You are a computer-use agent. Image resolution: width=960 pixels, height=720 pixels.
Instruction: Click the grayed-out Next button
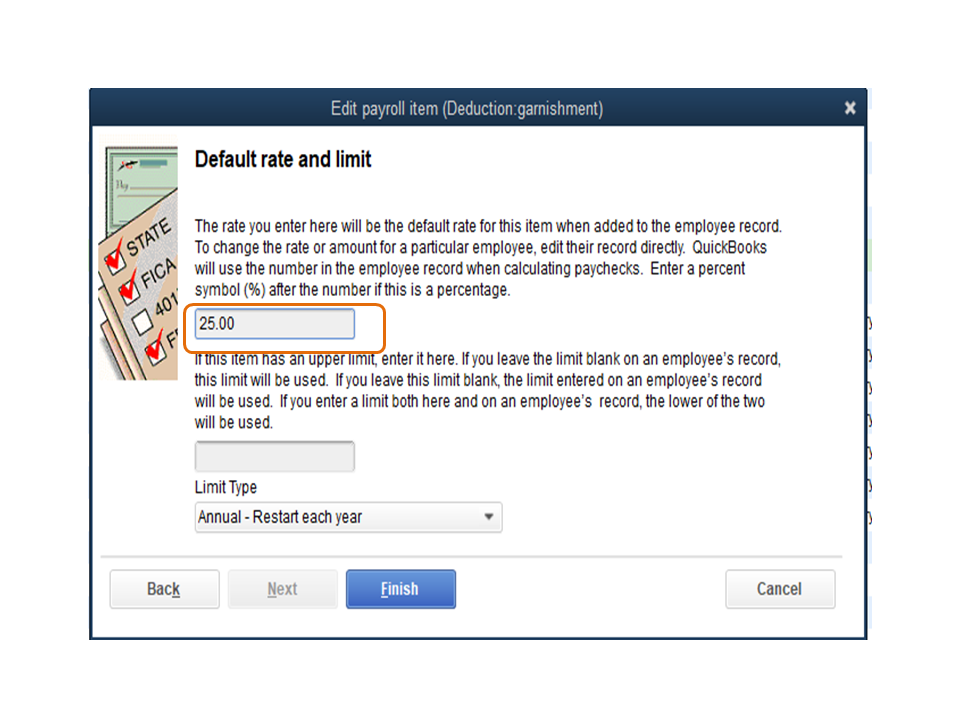[282, 589]
